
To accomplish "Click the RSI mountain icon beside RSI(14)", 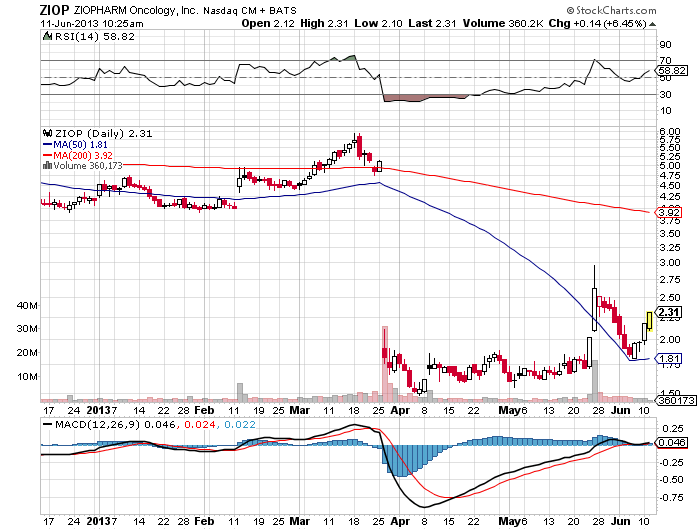I will click(47, 36).
